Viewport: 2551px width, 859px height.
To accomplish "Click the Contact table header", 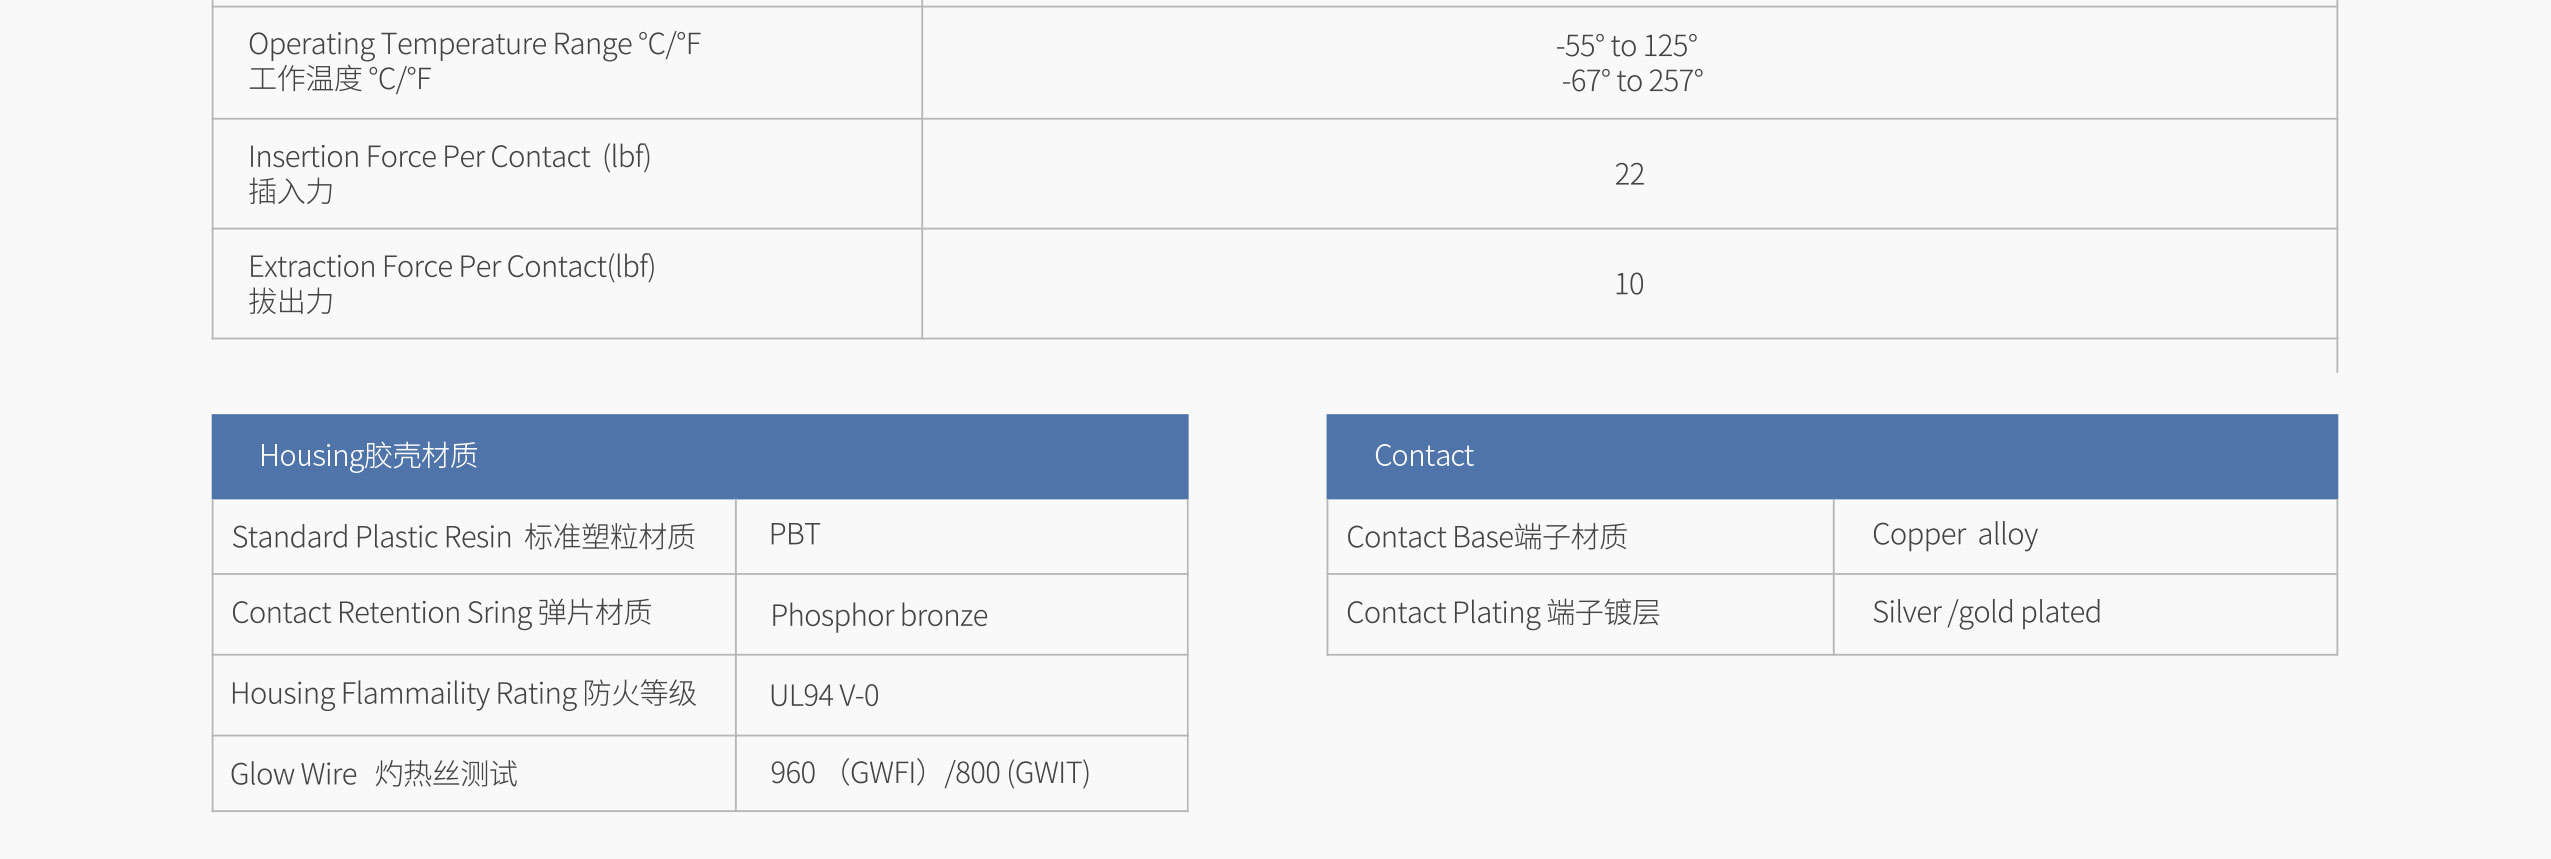I will tap(1831, 456).
